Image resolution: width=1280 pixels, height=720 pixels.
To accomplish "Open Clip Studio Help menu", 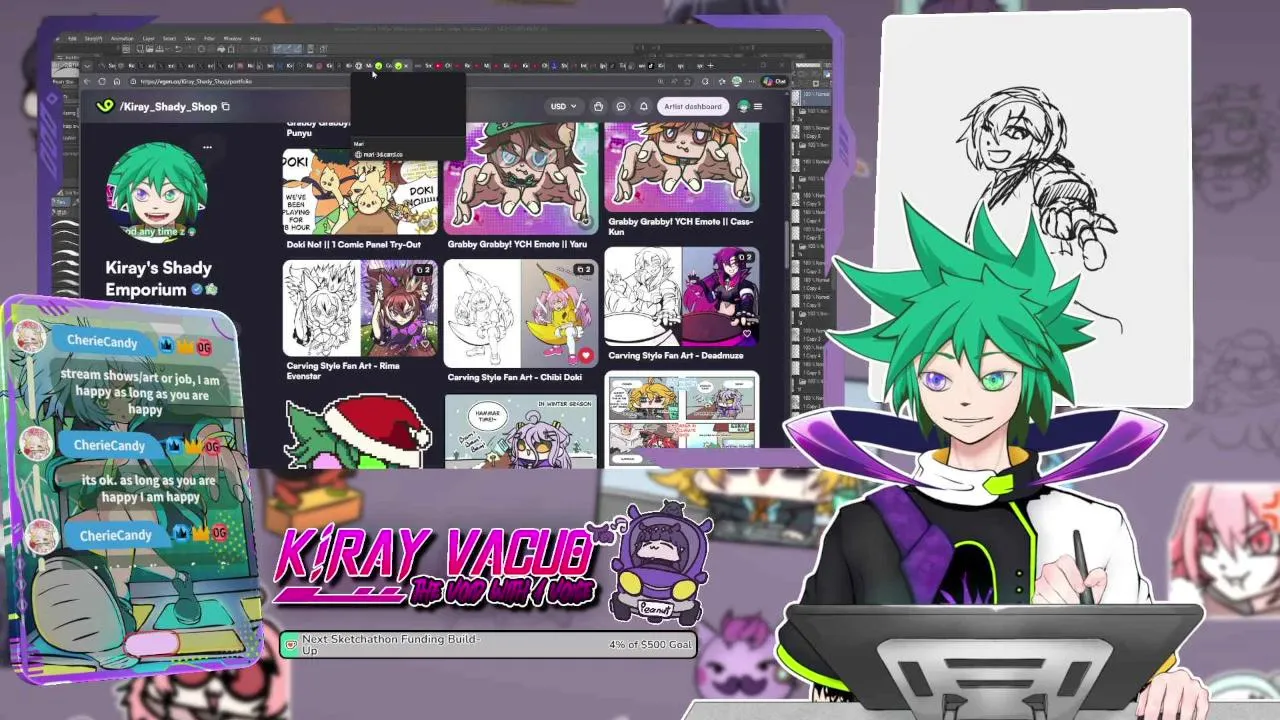I will pos(255,38).
